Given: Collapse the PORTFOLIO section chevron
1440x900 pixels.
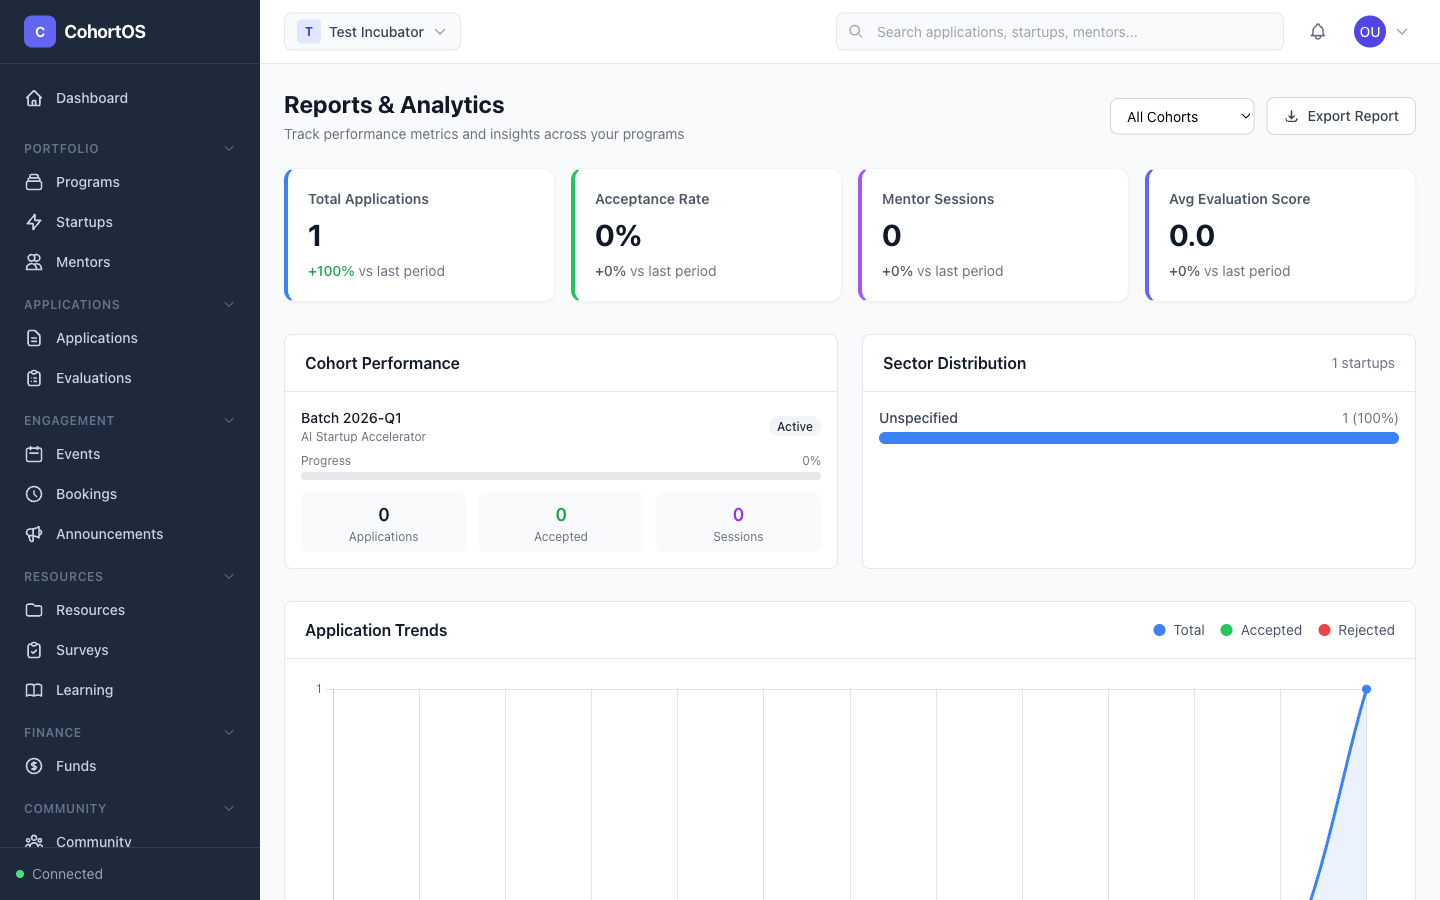Looking at the screenshot, I should [228, 148].
